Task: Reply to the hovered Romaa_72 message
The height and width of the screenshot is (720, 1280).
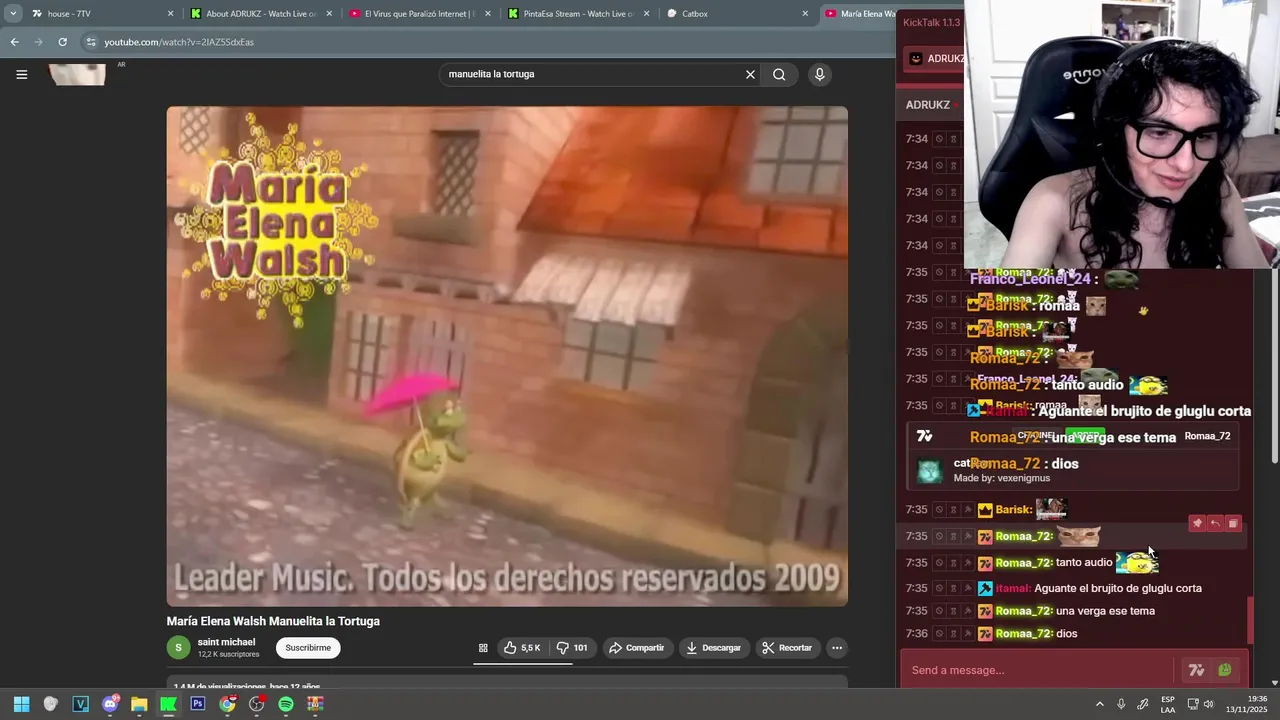Action: point(1215,523)
